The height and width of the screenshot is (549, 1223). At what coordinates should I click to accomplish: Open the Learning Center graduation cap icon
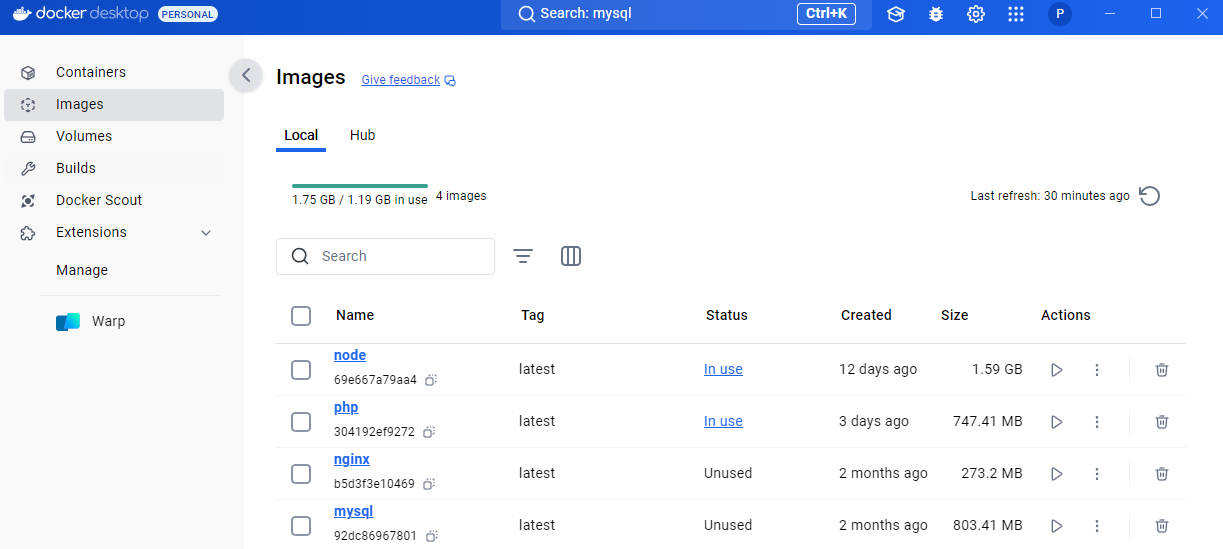point(896,14)
